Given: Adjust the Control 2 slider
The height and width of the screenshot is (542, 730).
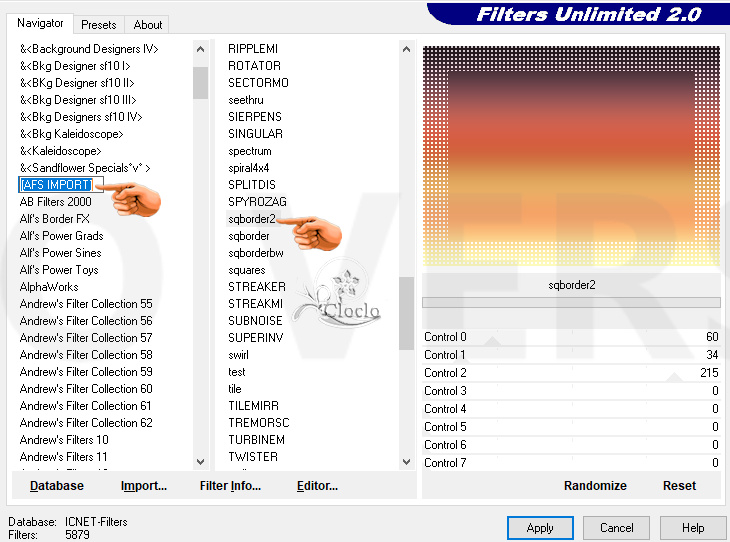Looking at the screenshot, I should pyautogui.click(x=571, y=373).
